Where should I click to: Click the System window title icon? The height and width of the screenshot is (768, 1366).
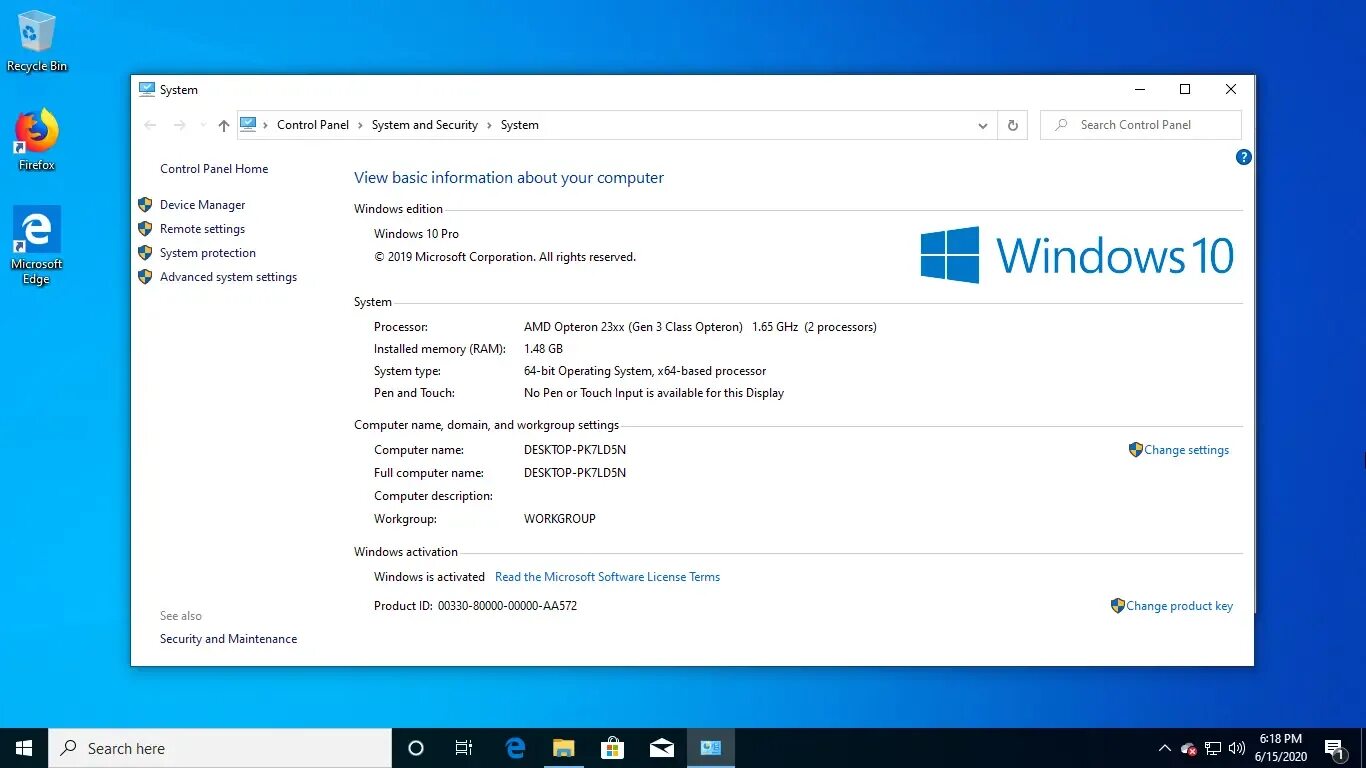pyautogui.click(x=147, y=89)
